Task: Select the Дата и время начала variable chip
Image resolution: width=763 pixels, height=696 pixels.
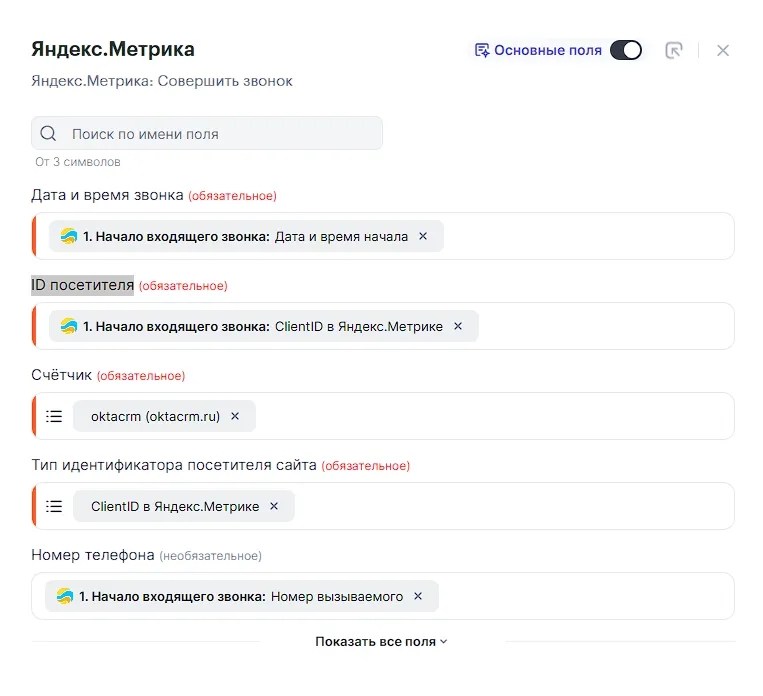Action: (245, 237)
